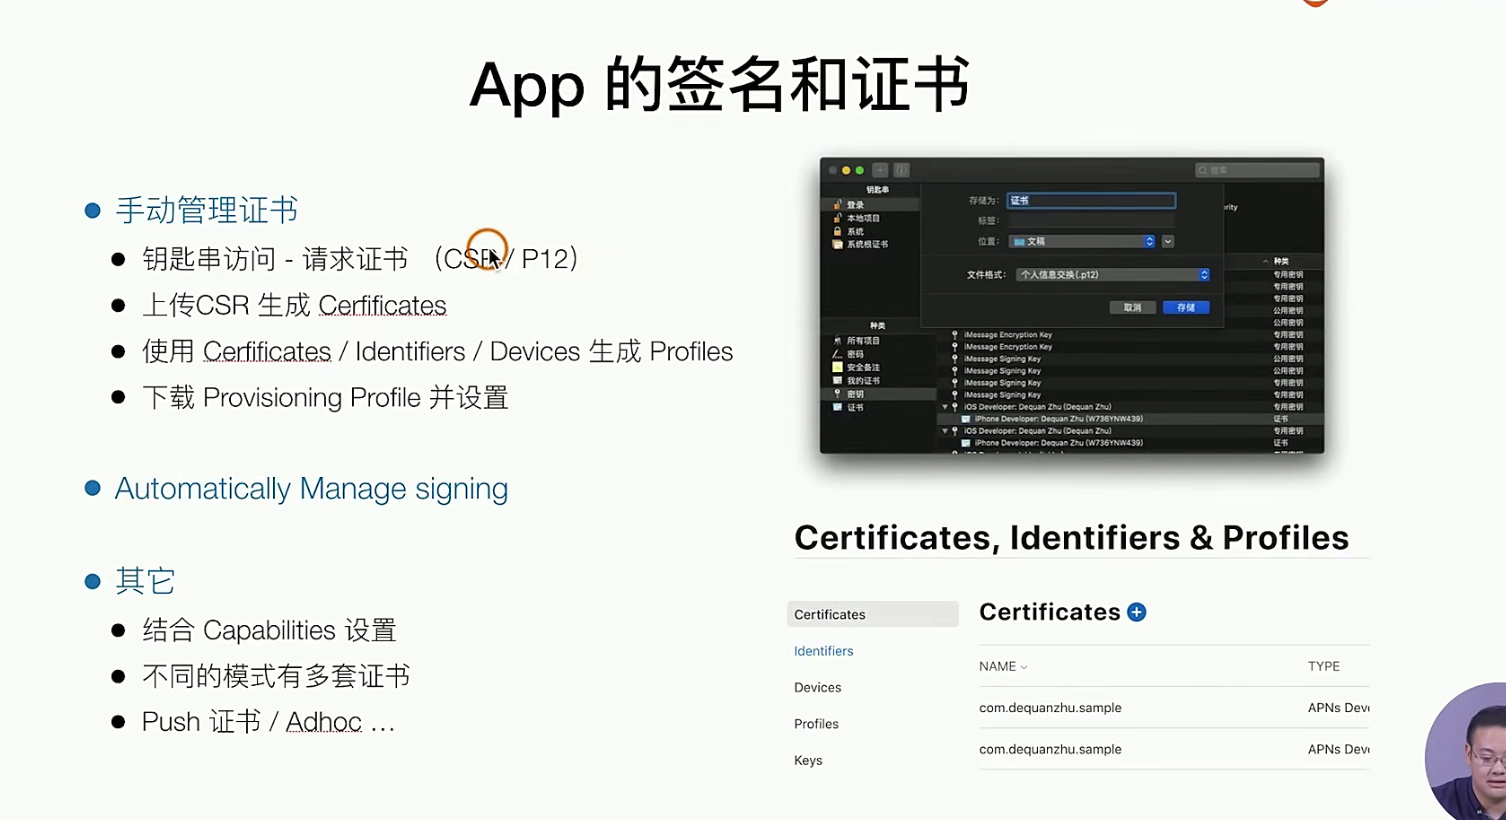Click the blue 存储 save button
Viewport: 1506px width, 820px height.
pyautogui.click(x=1186, y=307)
